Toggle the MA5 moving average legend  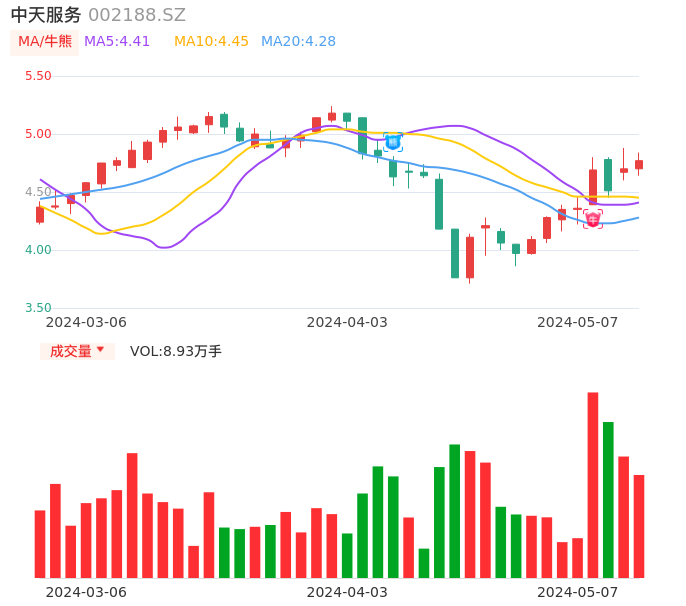117,41
